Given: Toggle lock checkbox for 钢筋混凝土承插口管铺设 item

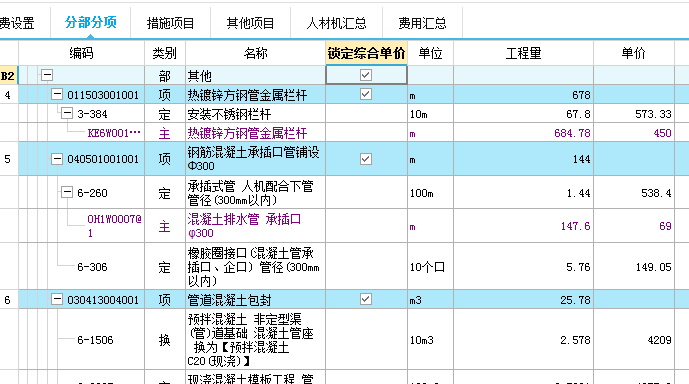Looking at the screenshot, I should [366, 159].
